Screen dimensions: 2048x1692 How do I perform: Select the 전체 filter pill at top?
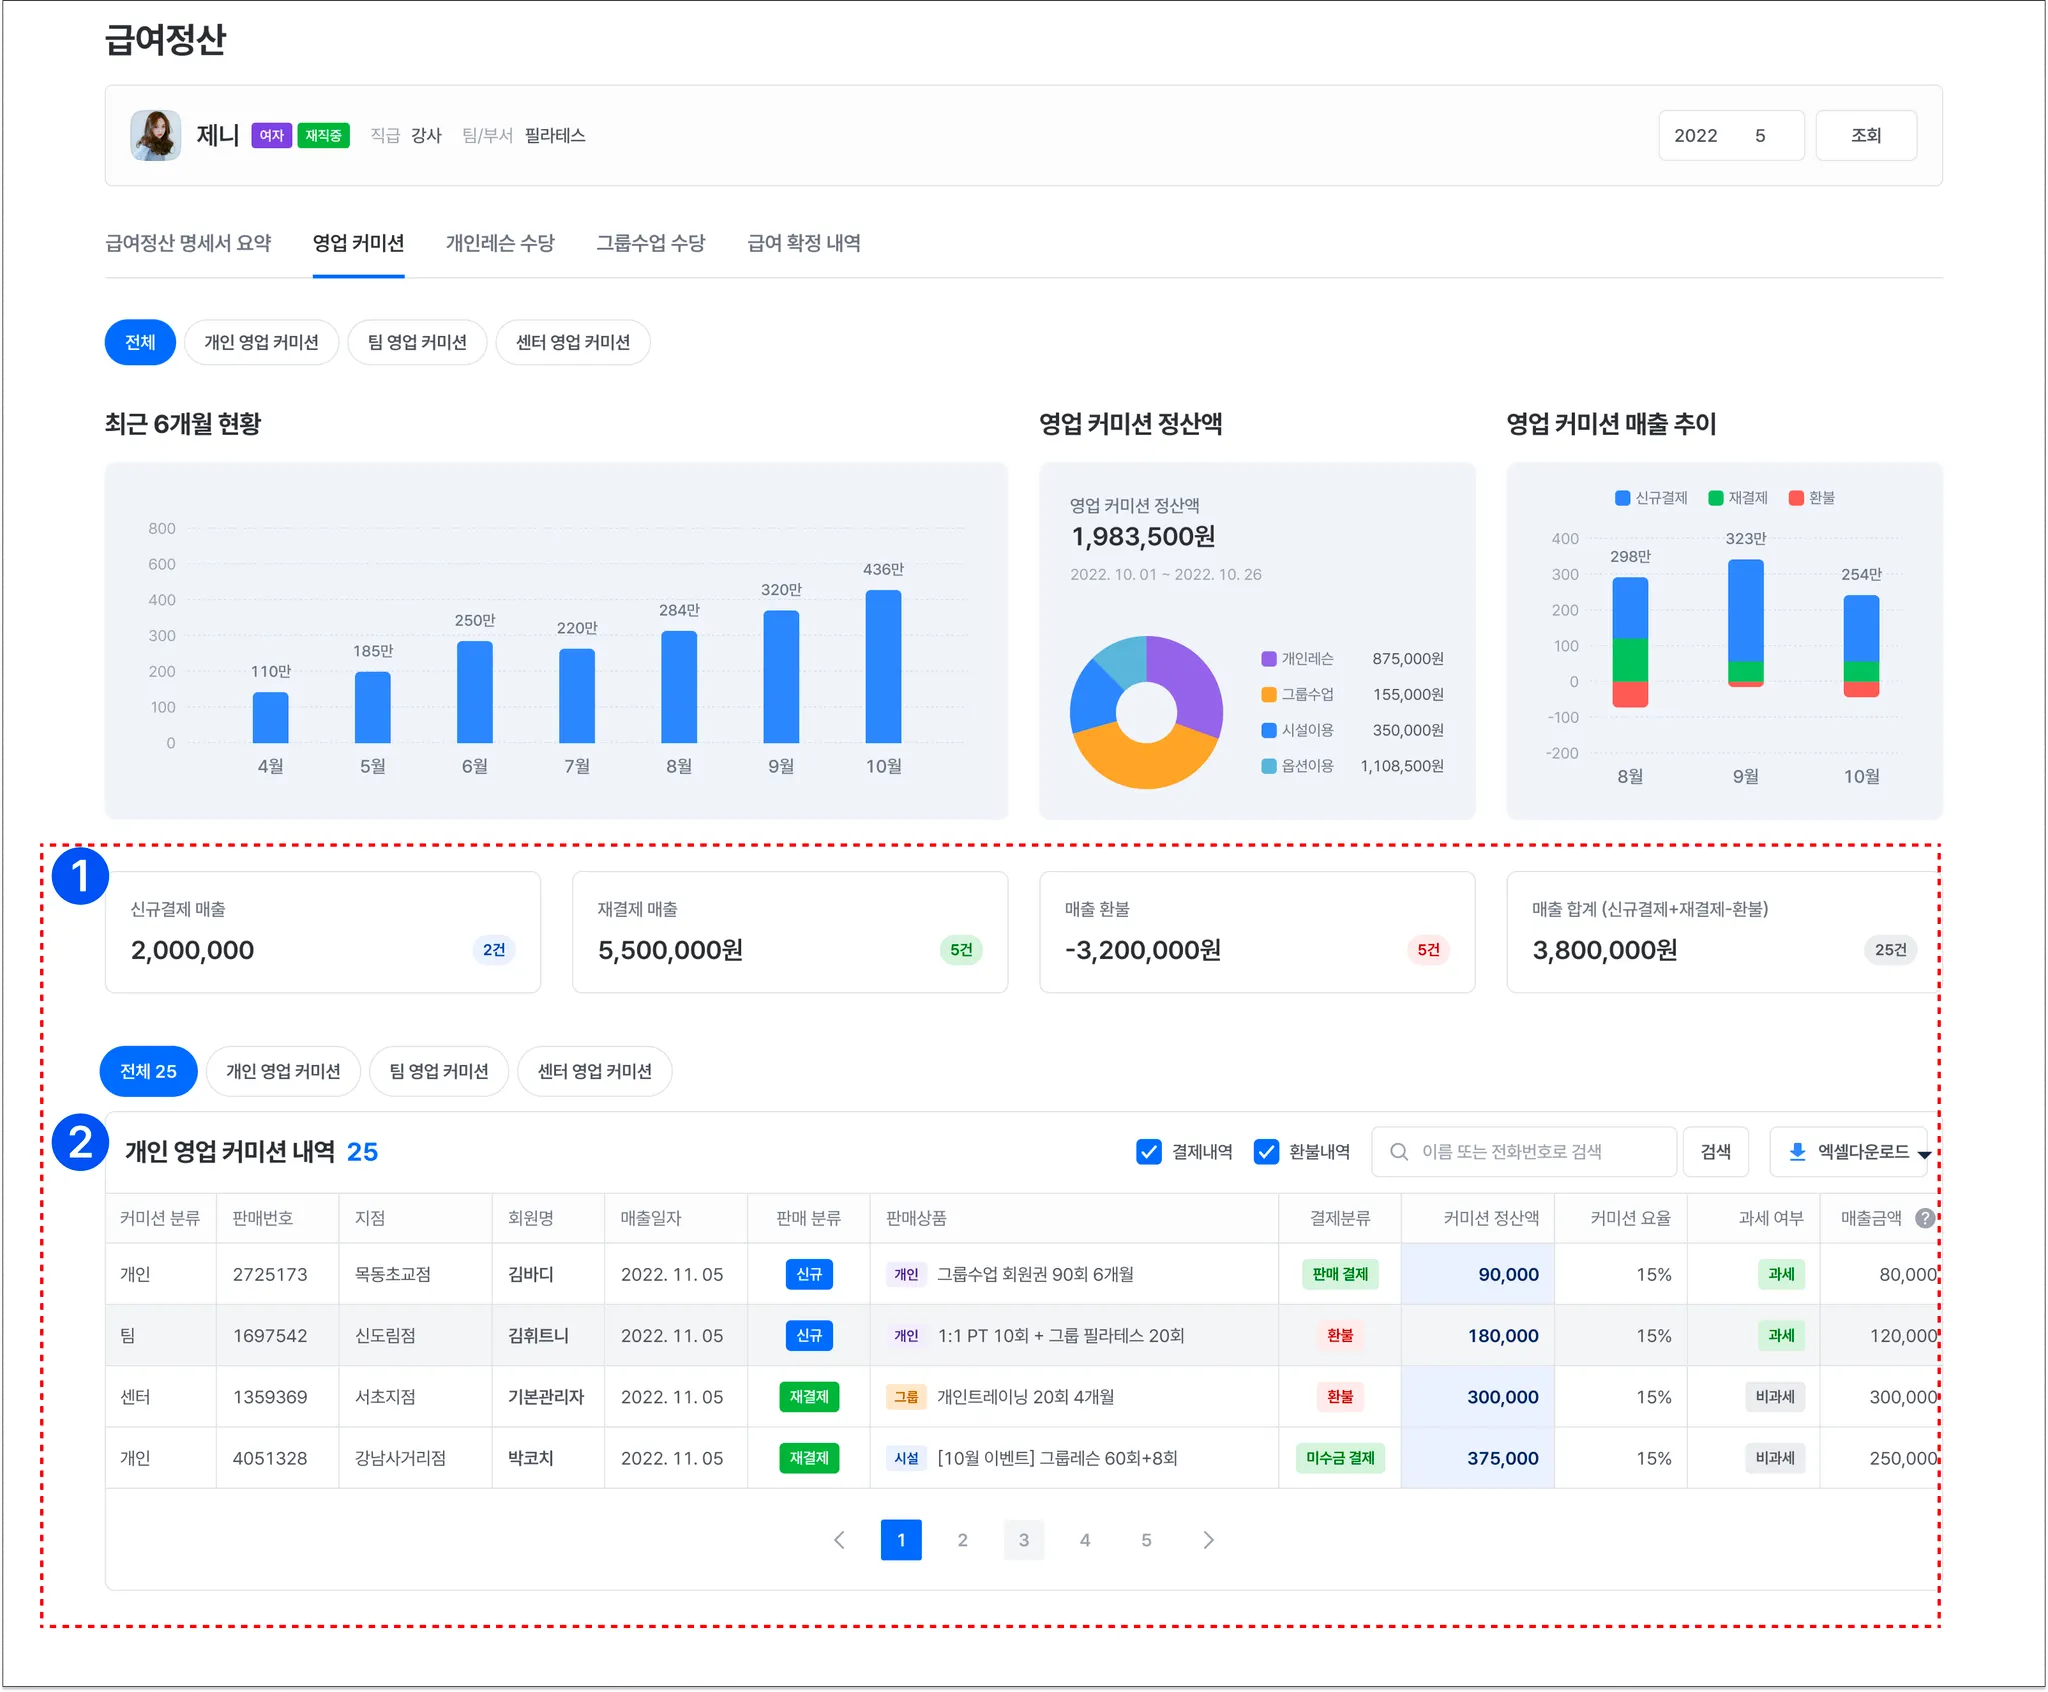point(140,343)
